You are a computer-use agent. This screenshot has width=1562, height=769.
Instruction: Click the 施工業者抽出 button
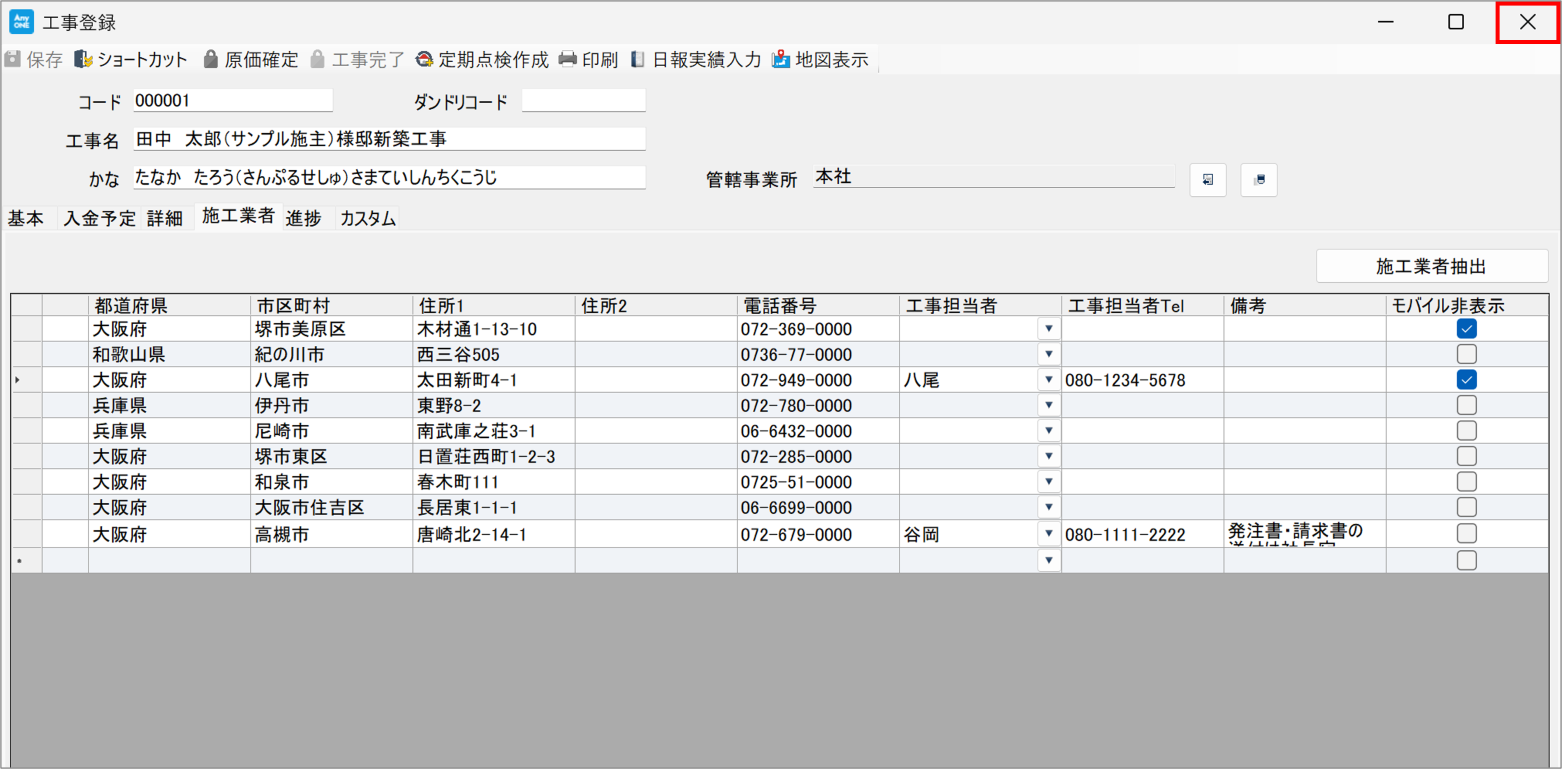click(1430, 266)
